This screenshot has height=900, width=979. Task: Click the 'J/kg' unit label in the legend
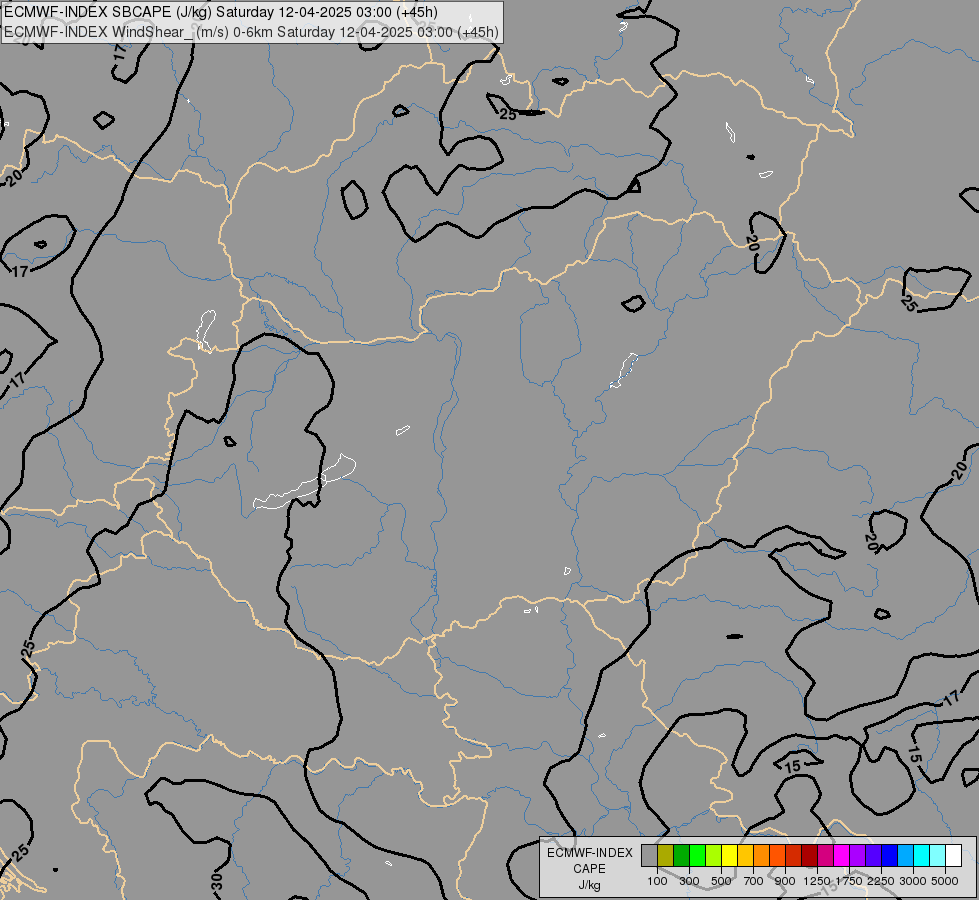[589, 885]
